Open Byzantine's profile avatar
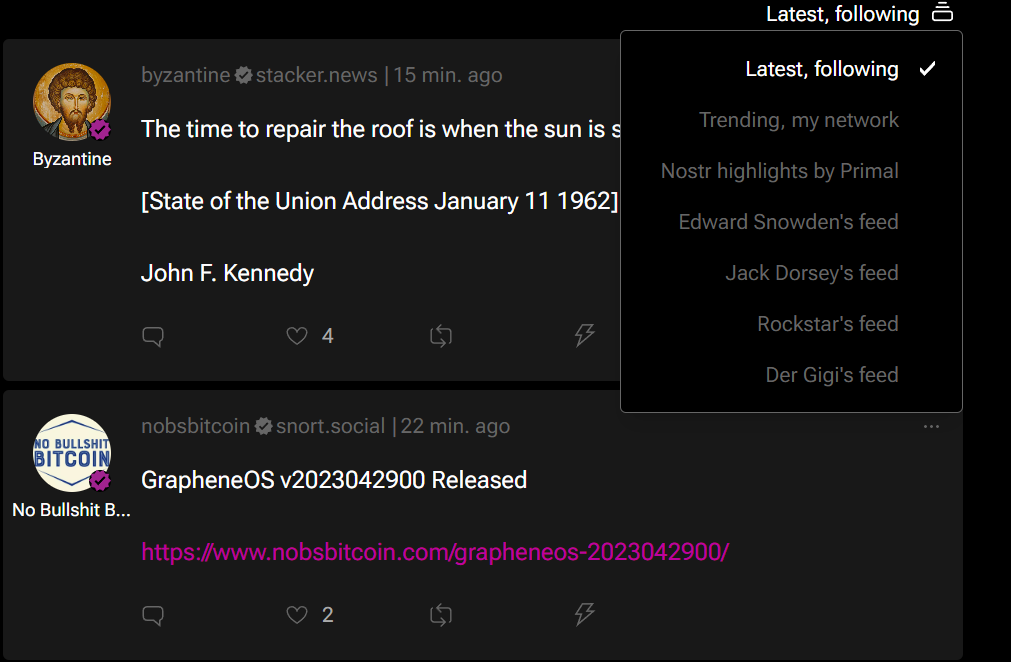Viewport: 1011px width, 662px height. [72, 103]
